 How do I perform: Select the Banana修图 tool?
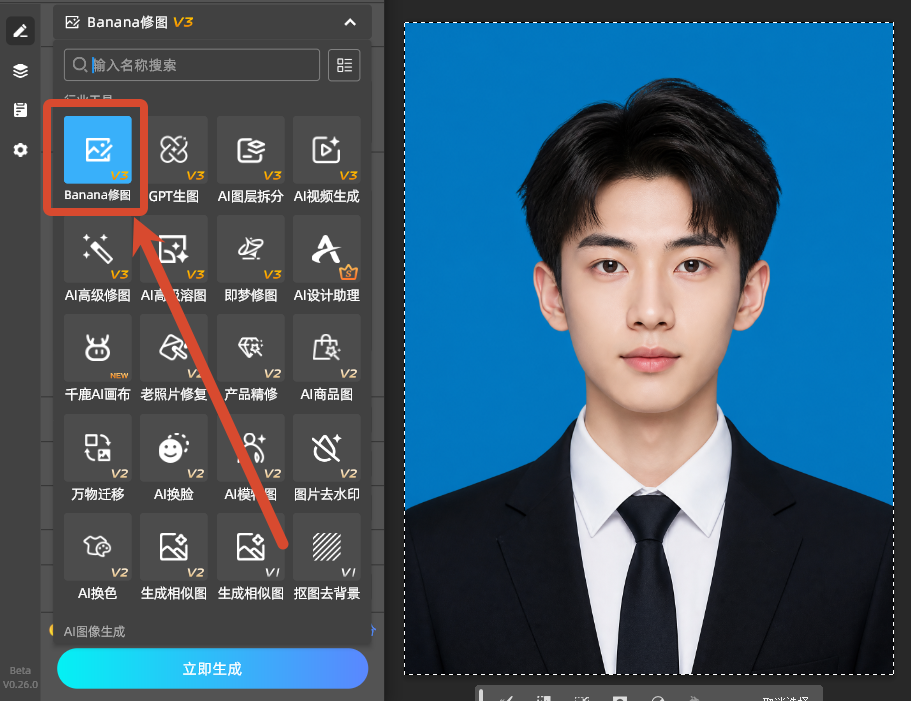pos(98,150)
